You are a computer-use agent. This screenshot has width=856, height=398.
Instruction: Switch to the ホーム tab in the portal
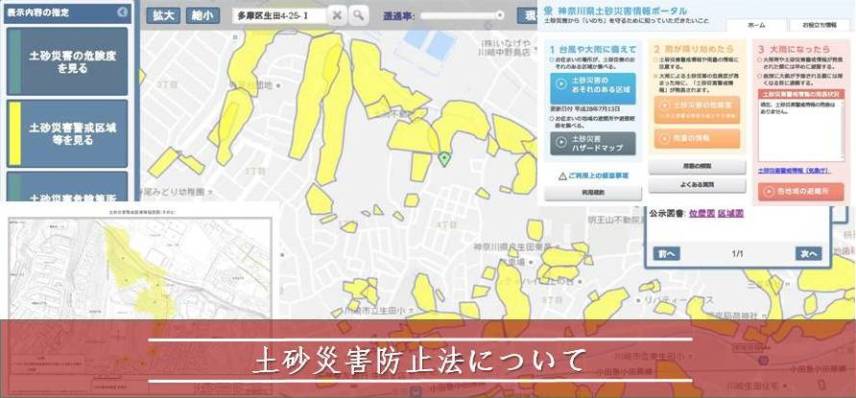(756, 25)
